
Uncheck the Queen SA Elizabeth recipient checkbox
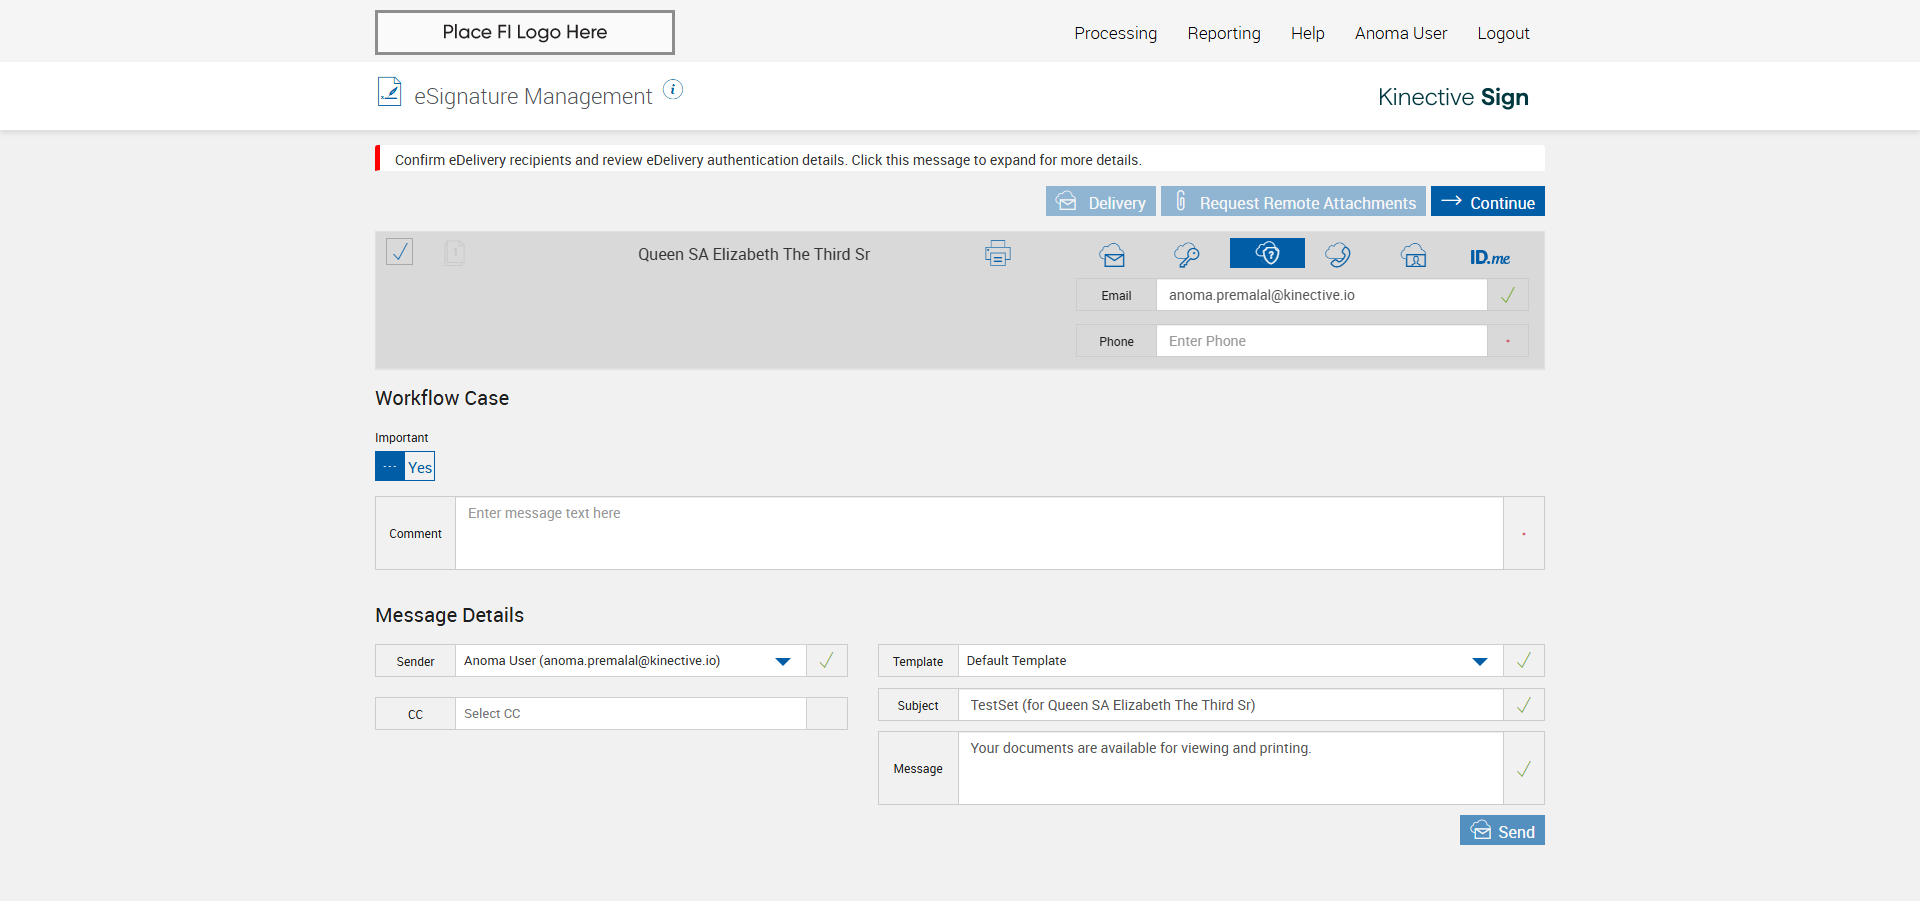point(399,252)
